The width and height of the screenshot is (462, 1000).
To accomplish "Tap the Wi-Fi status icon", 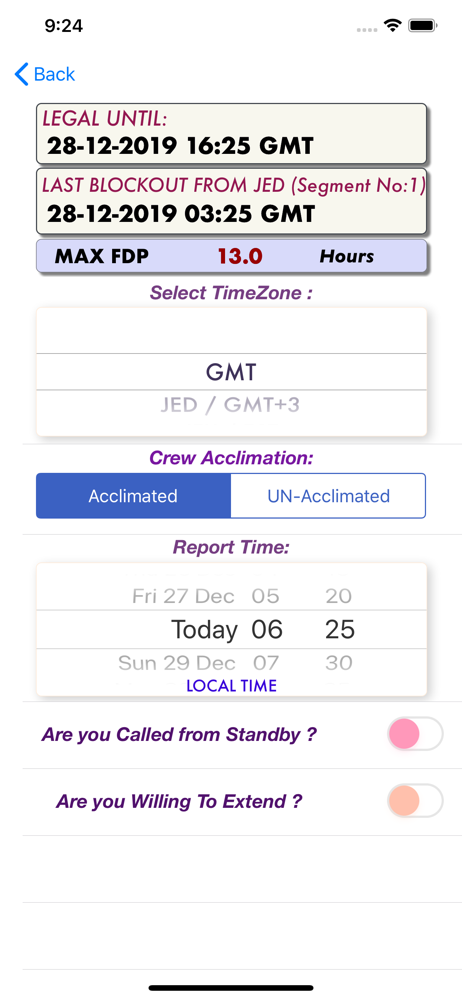I will coord(392,26).
